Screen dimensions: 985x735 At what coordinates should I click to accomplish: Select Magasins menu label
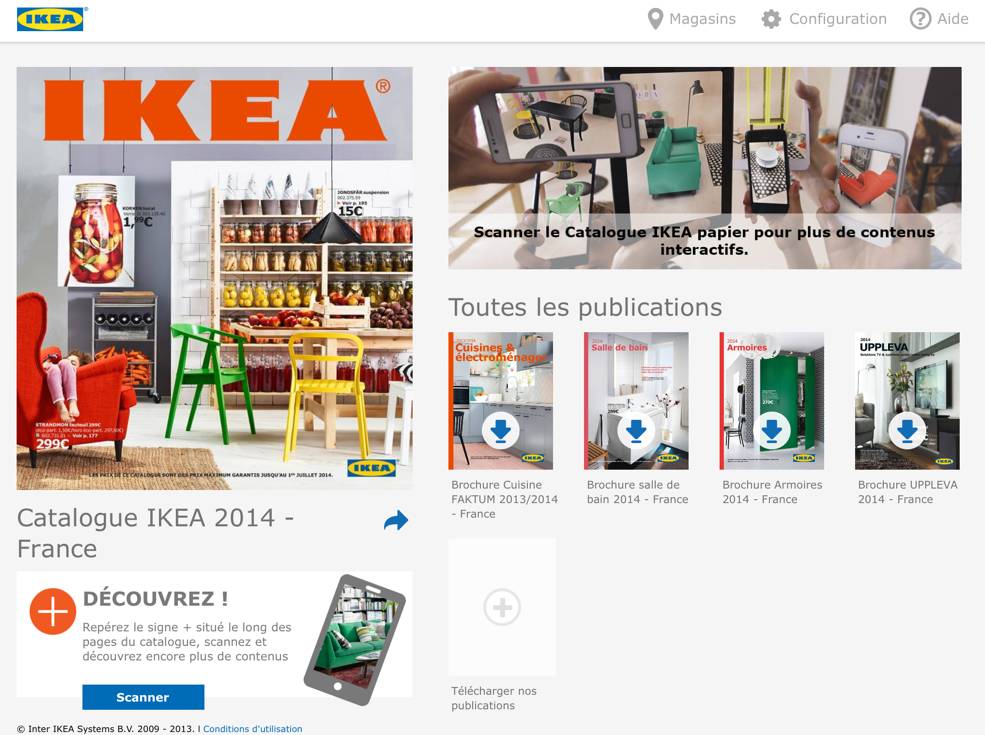702,19
